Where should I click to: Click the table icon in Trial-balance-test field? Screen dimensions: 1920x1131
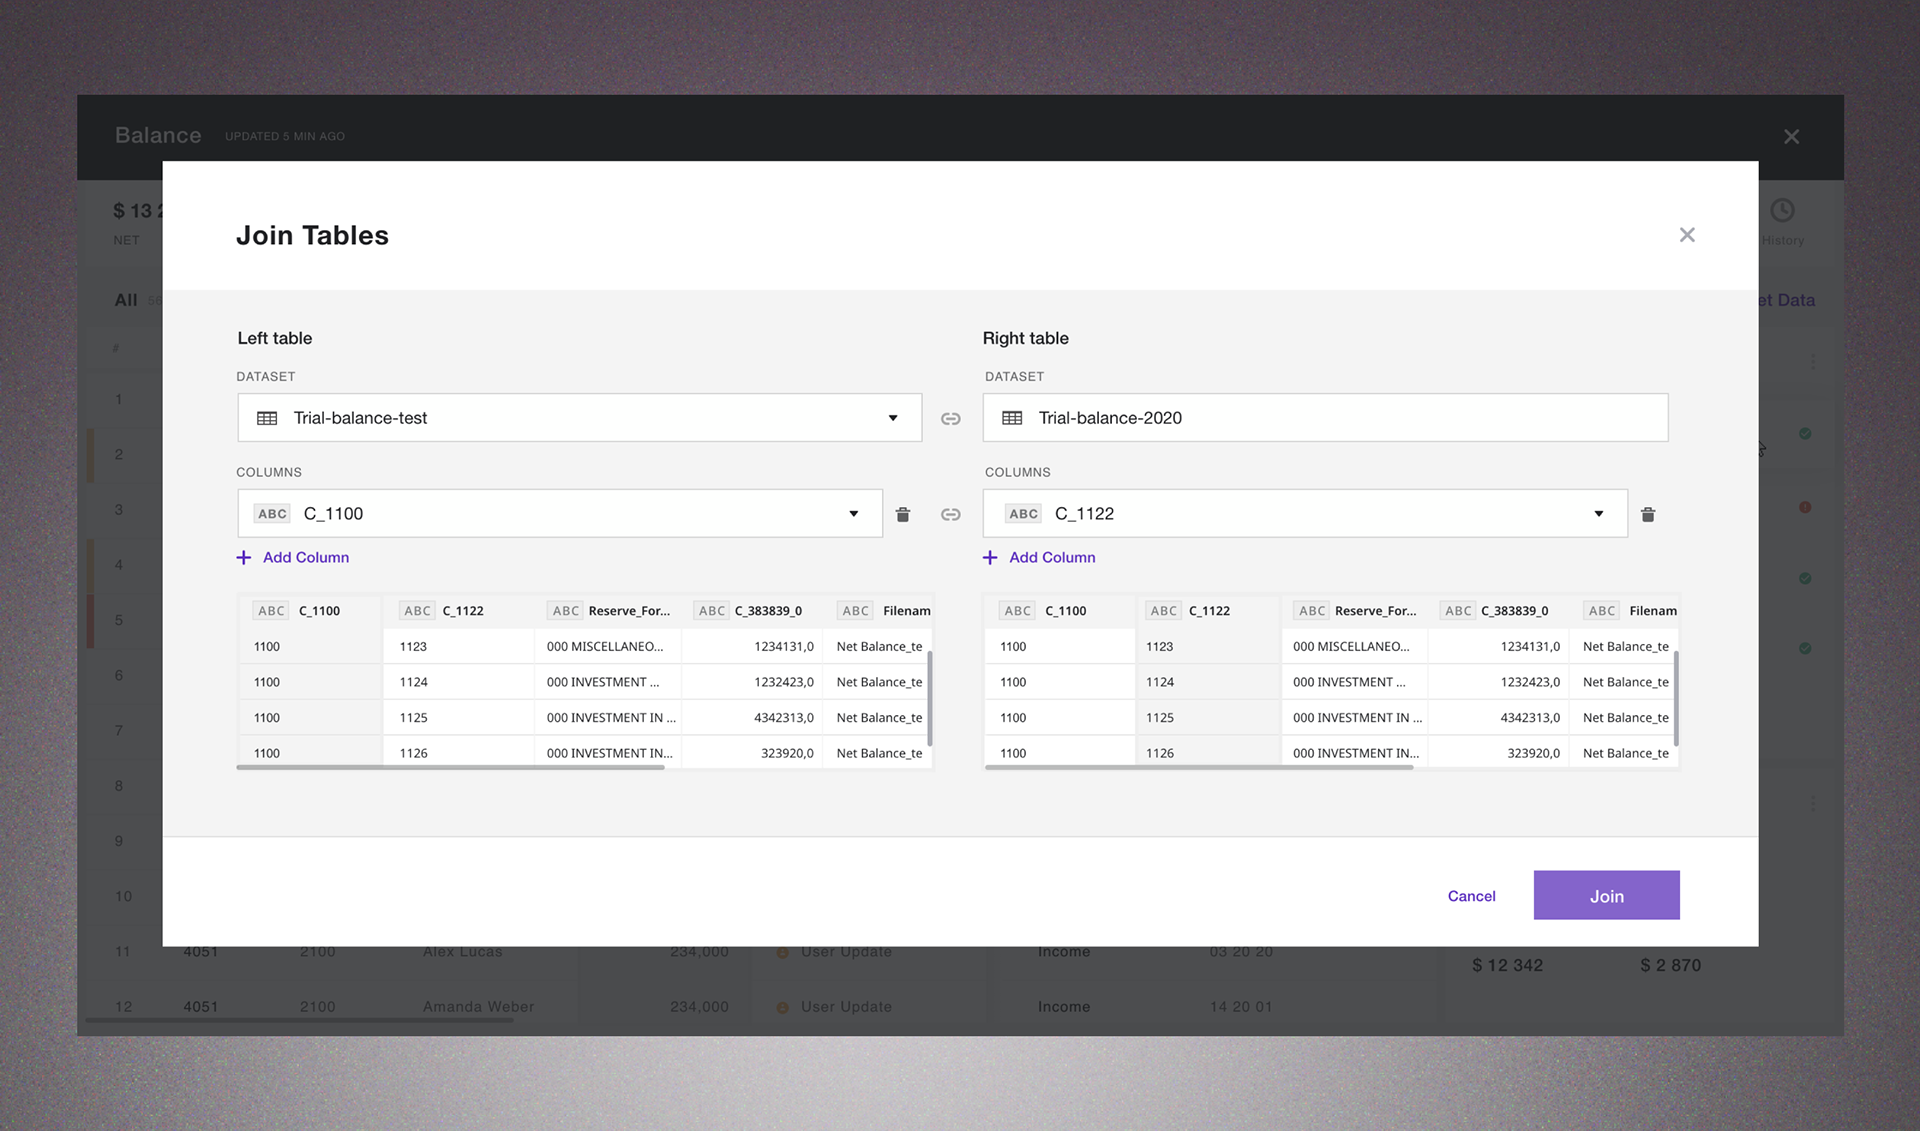267,418
